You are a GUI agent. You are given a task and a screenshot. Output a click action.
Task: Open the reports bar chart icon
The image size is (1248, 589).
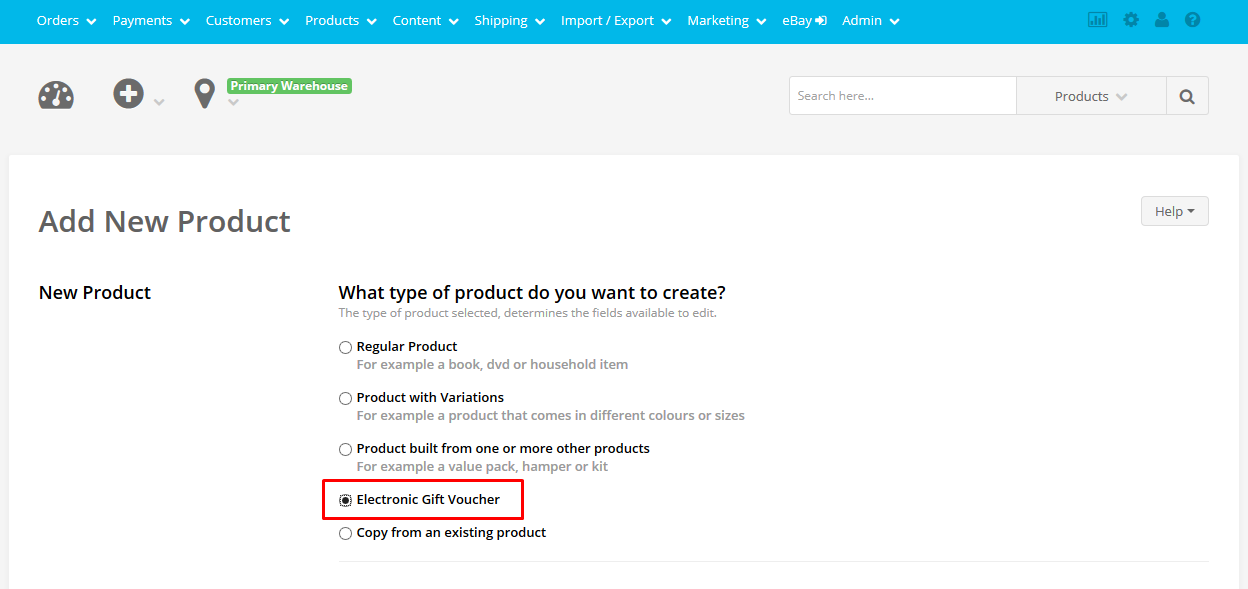point(1098,20)
